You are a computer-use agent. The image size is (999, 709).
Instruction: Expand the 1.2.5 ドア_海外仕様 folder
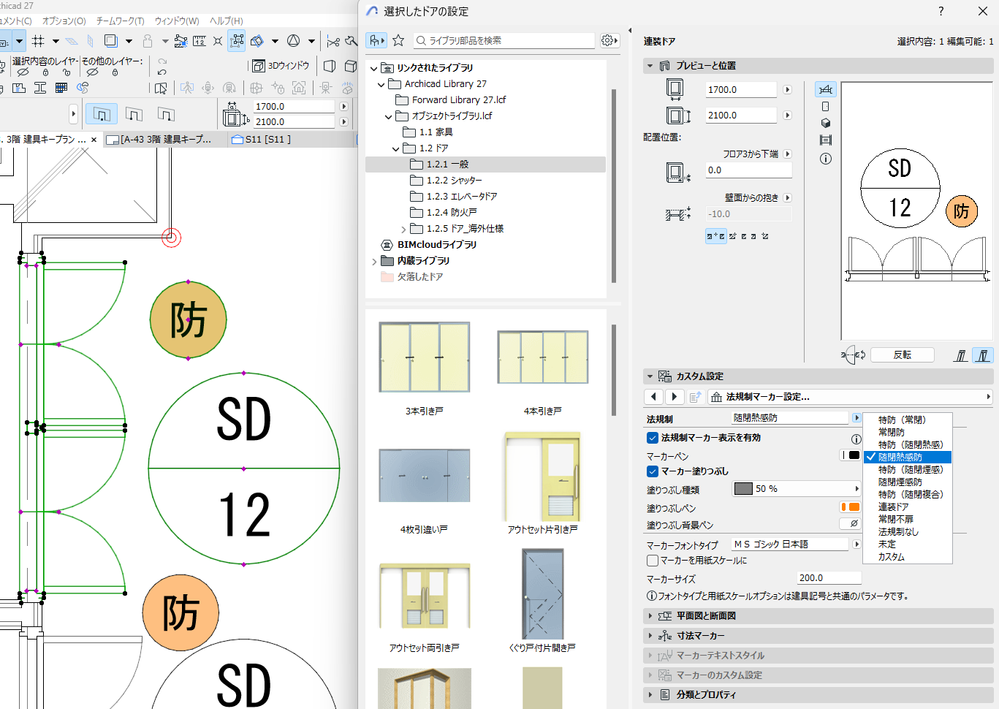(x=403, y=229)
